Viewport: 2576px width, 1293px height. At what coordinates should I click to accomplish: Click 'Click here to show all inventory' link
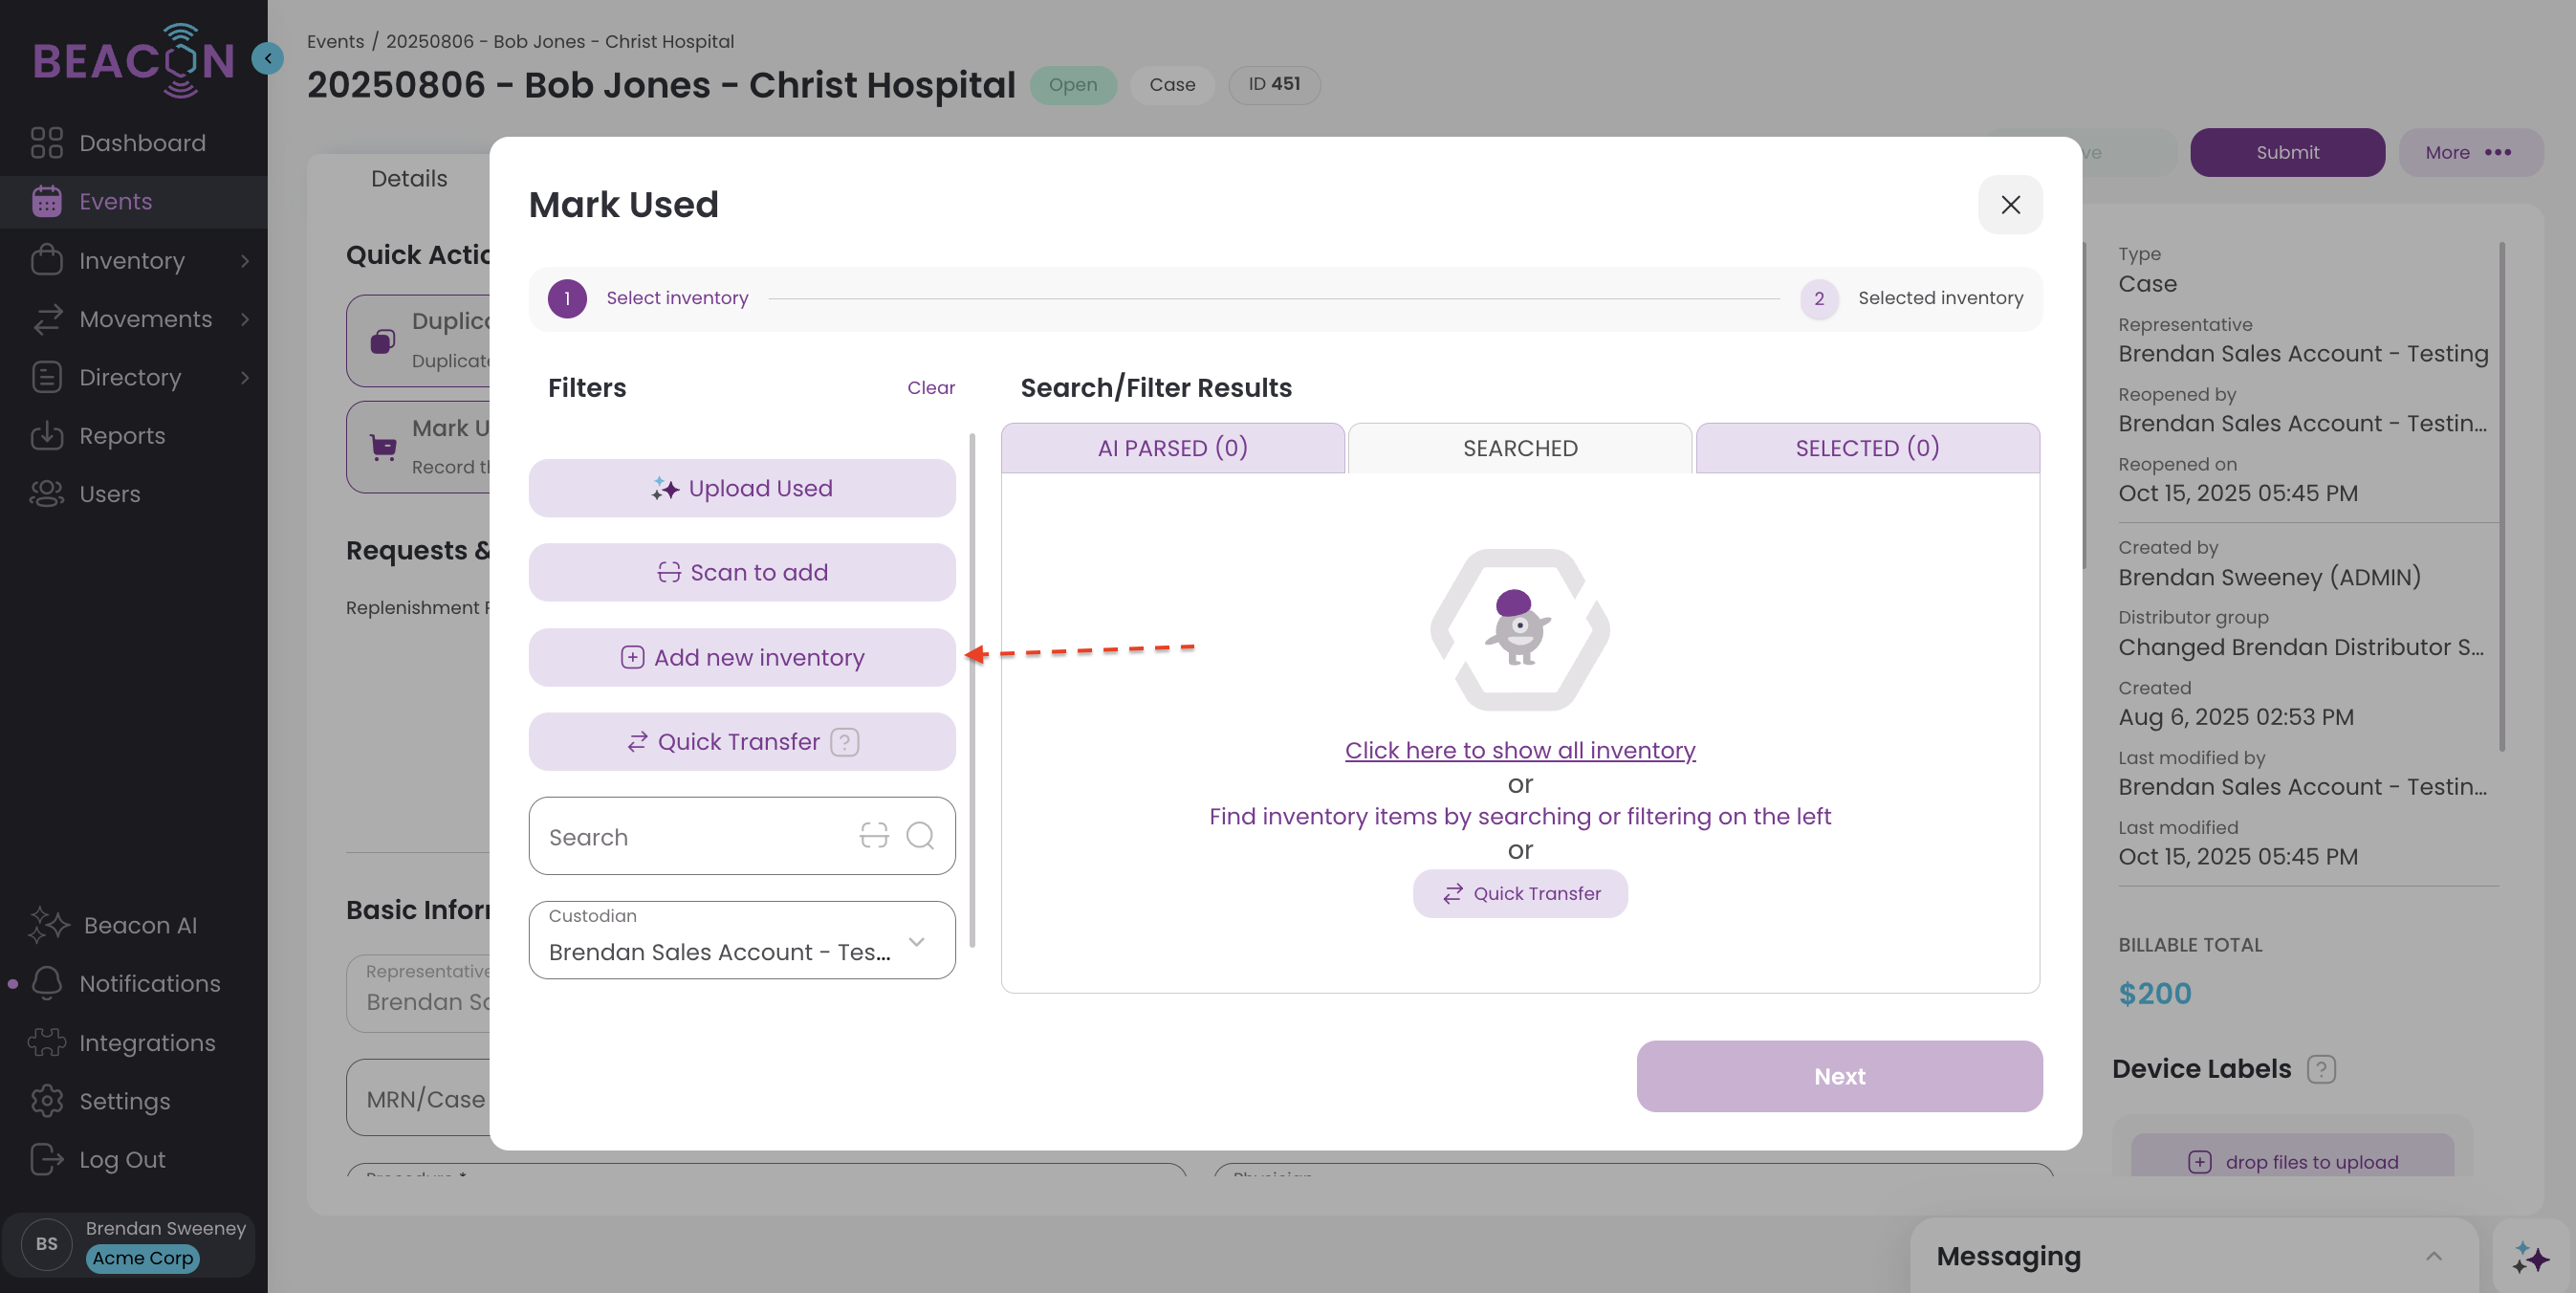1519,750
